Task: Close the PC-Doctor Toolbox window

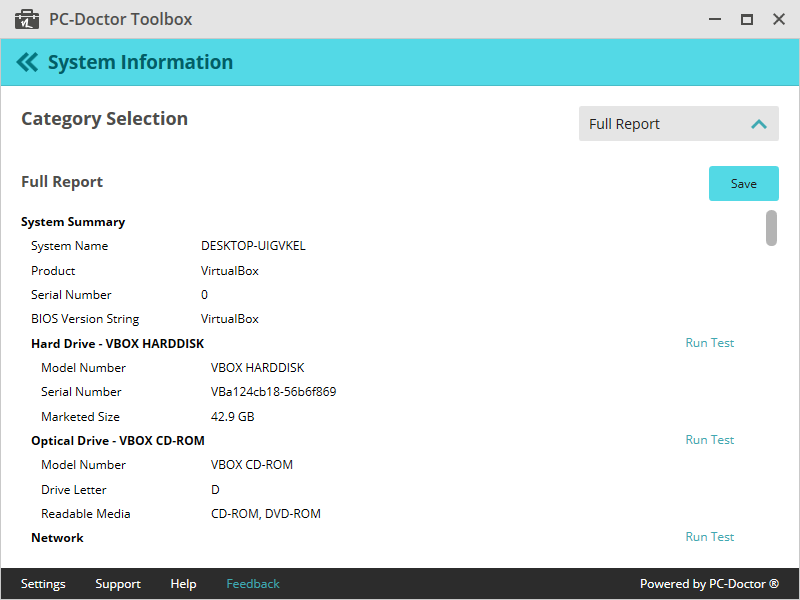Action: tap(779, 19)
